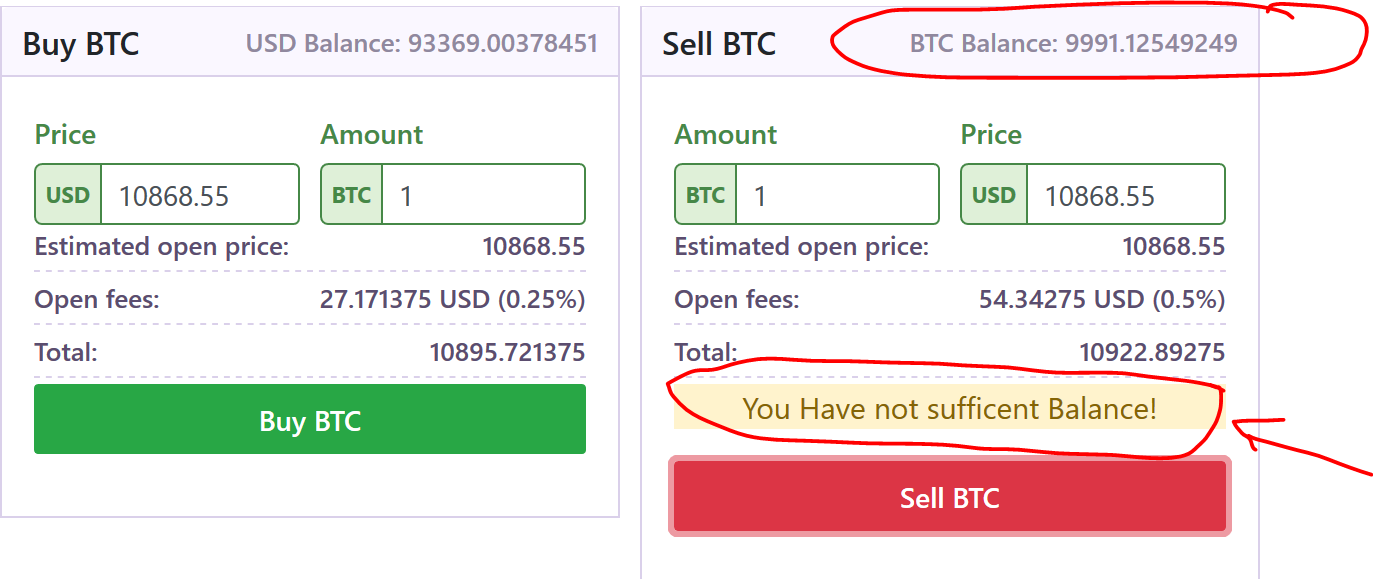Click the USD prefix badge in Buy price
The width and height of the screenshot is (1373, 579).
pyautogui.click(x=69, y=195)
